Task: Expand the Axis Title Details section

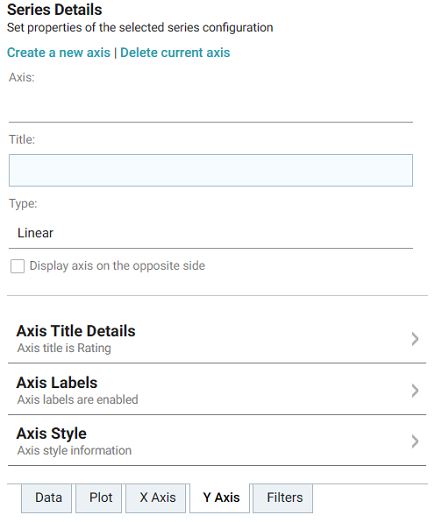Action: point(217,339)
